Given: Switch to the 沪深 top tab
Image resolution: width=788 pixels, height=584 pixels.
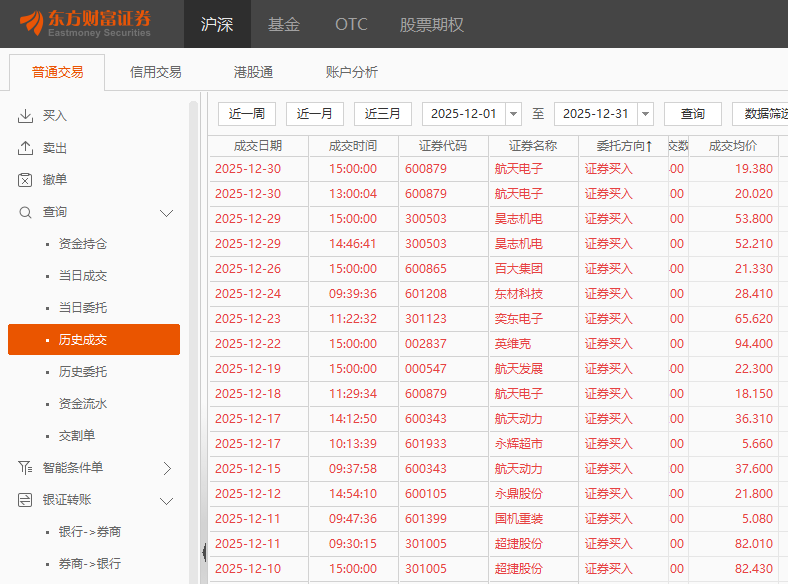Looking at the screenshot, I should 217,24.
